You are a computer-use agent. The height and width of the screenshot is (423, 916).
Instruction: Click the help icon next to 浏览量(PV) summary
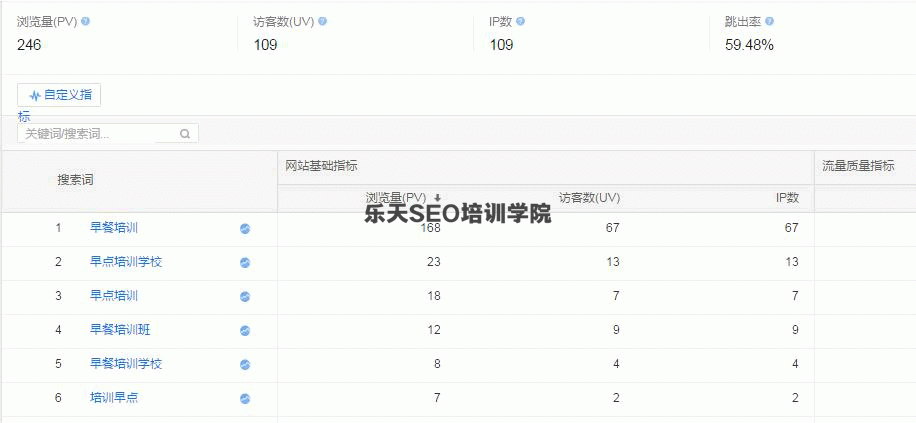coord(86,22)
